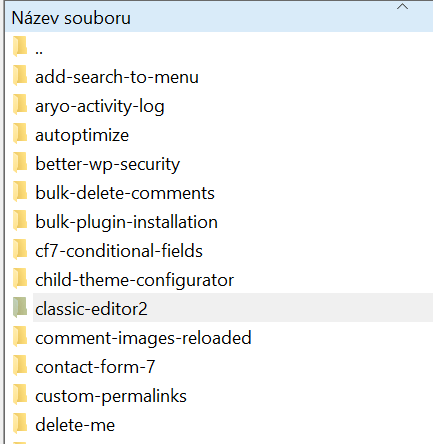Toggle sort order with the header arrow

[402, 6]
